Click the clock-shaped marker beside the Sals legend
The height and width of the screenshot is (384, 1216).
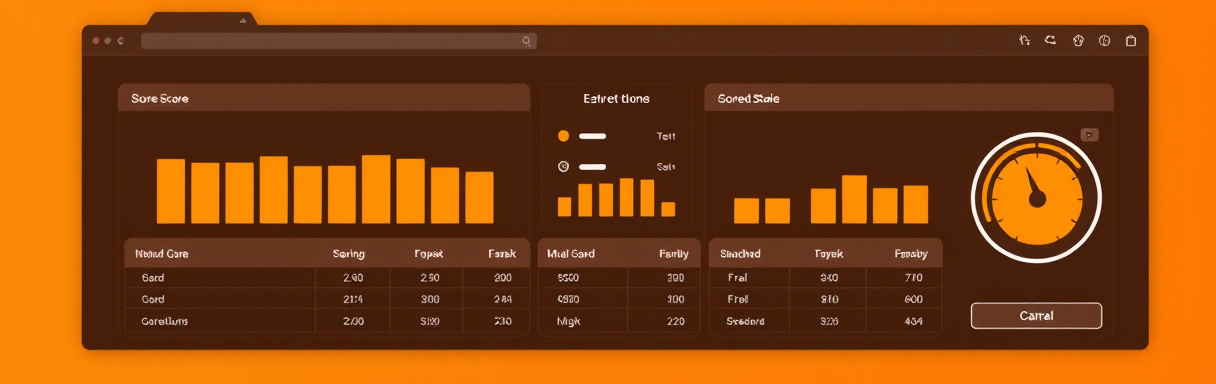(x=563, y=167)
